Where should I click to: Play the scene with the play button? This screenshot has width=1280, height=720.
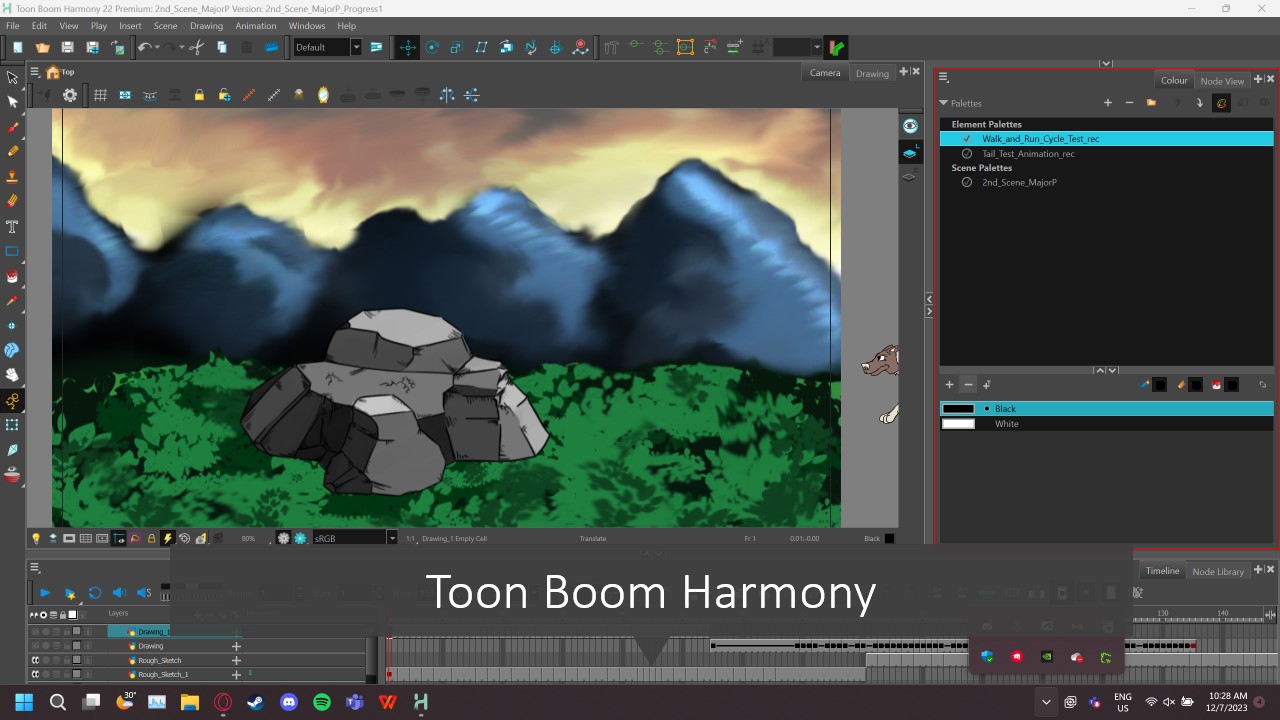coord(45,593)
